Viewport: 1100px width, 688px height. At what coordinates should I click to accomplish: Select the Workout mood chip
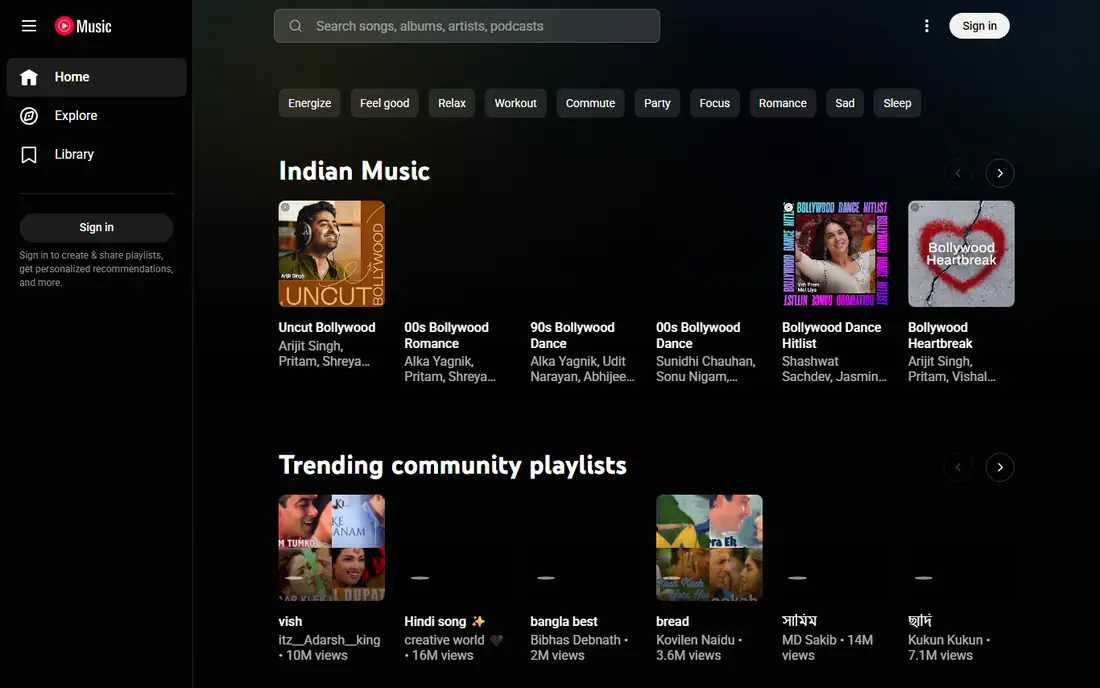pos(515,103)
